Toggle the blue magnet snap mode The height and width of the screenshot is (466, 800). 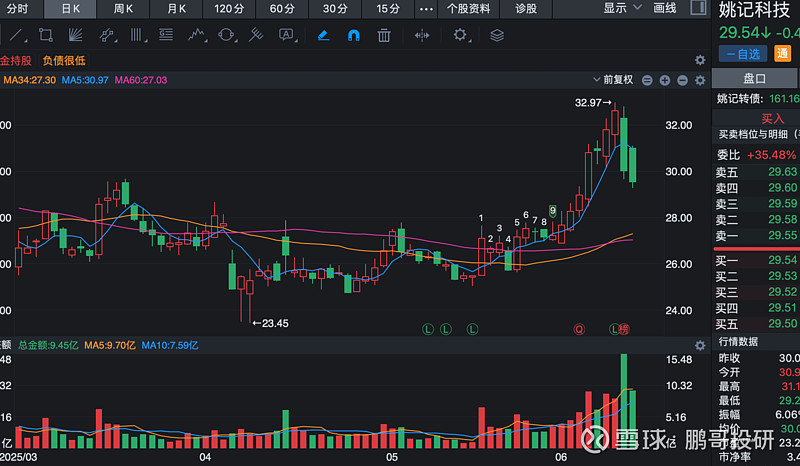point(353,35)
